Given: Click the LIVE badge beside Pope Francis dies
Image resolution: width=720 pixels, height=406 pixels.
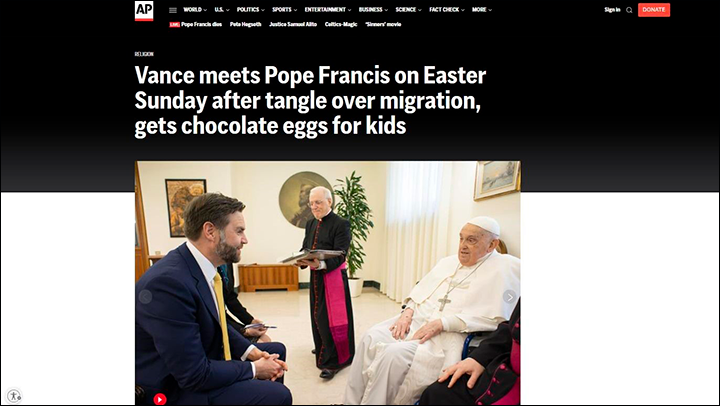Looking at the screenshot, I should click(174, 25).
